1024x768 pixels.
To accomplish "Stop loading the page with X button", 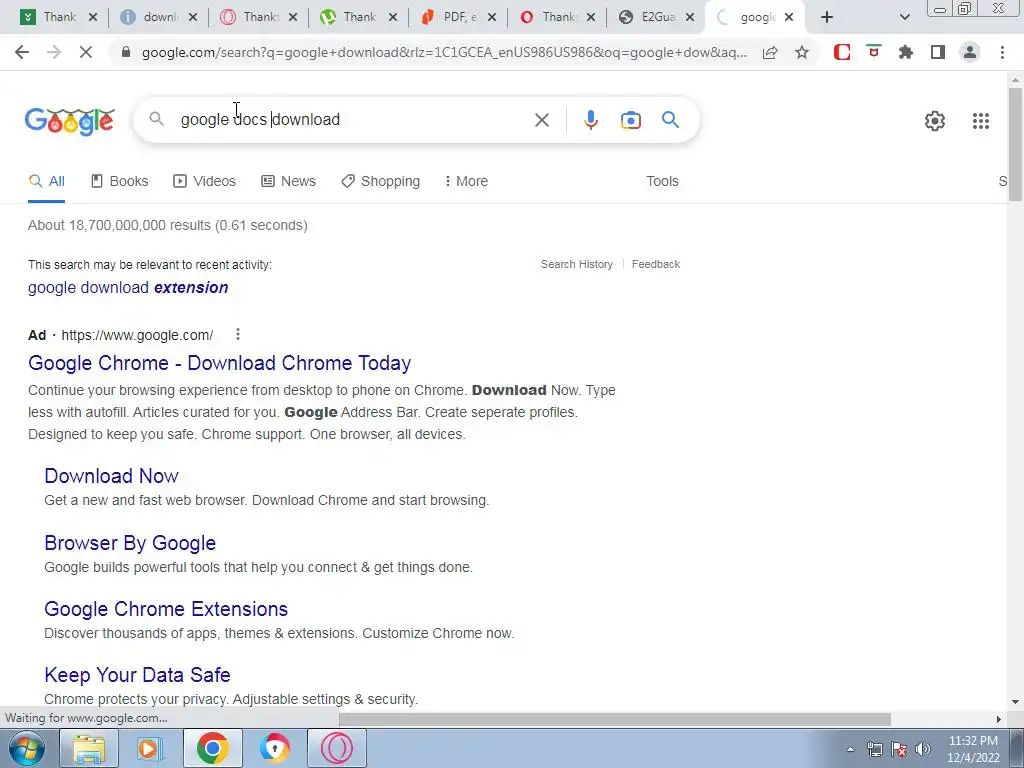I will [x=86, y=52].
